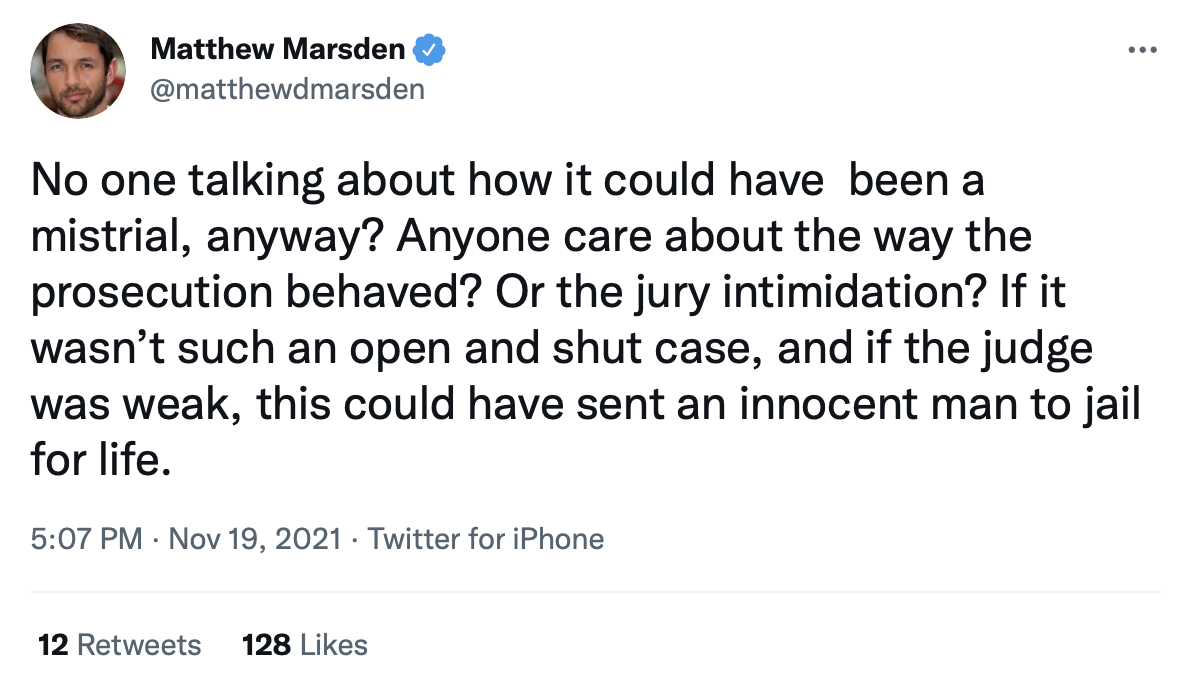Image resolution: width=1192 pixels, height=693 pixels.
Task: Click the word "Retweets" label
Action: point(139,645)
